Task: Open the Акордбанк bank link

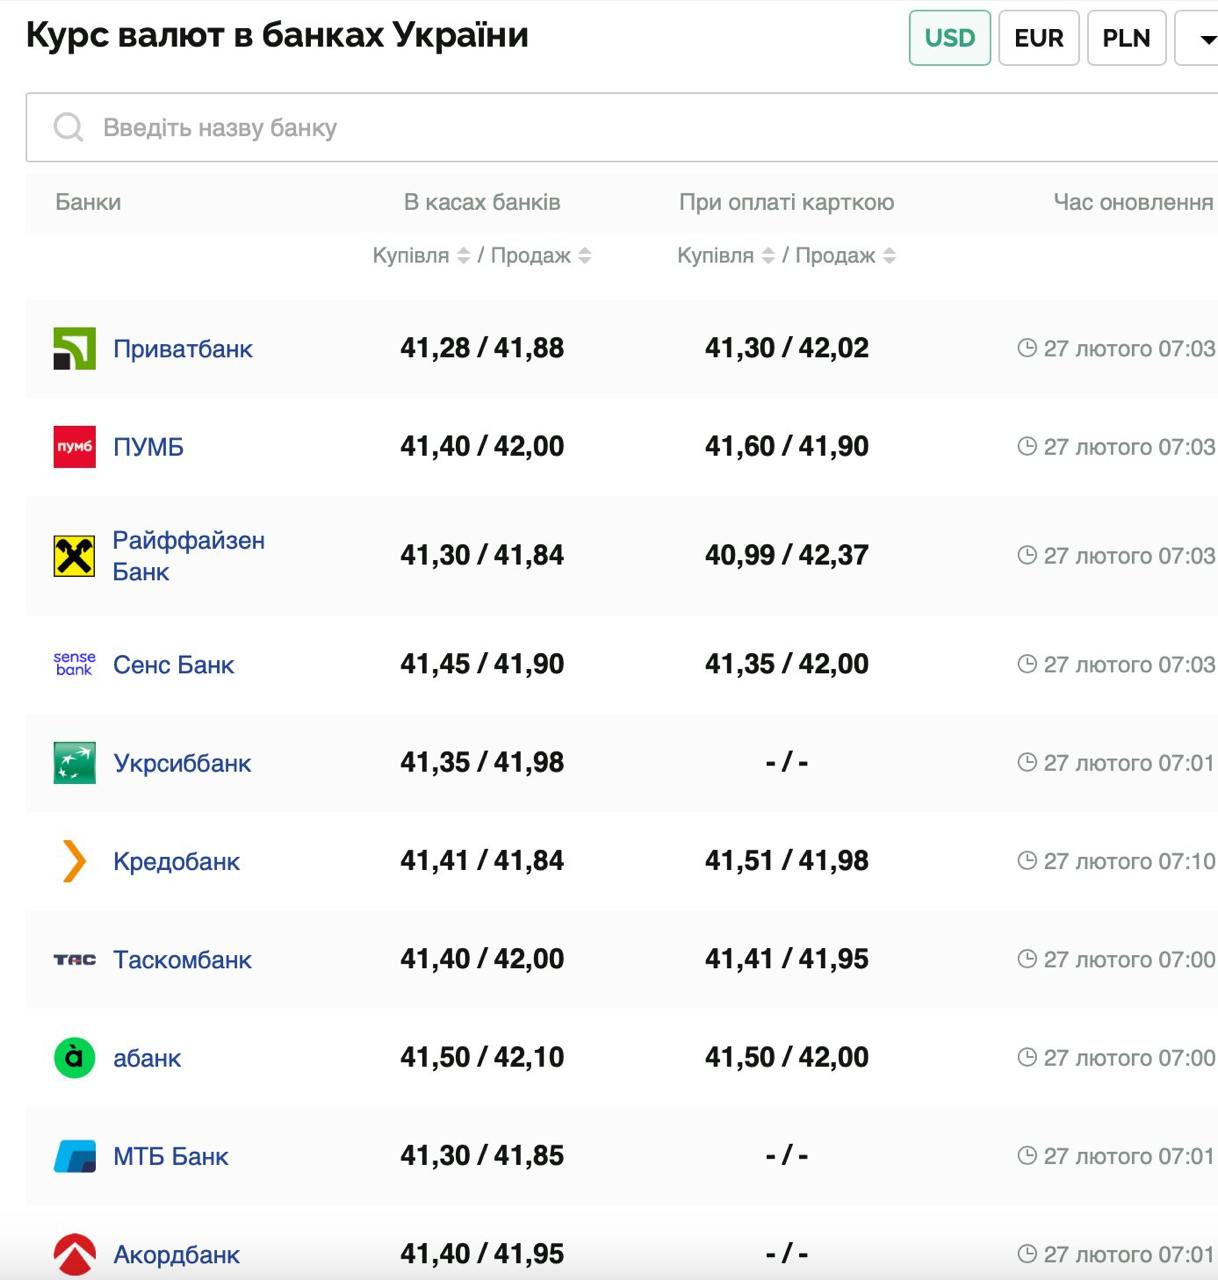Action: pos(176,1254)
